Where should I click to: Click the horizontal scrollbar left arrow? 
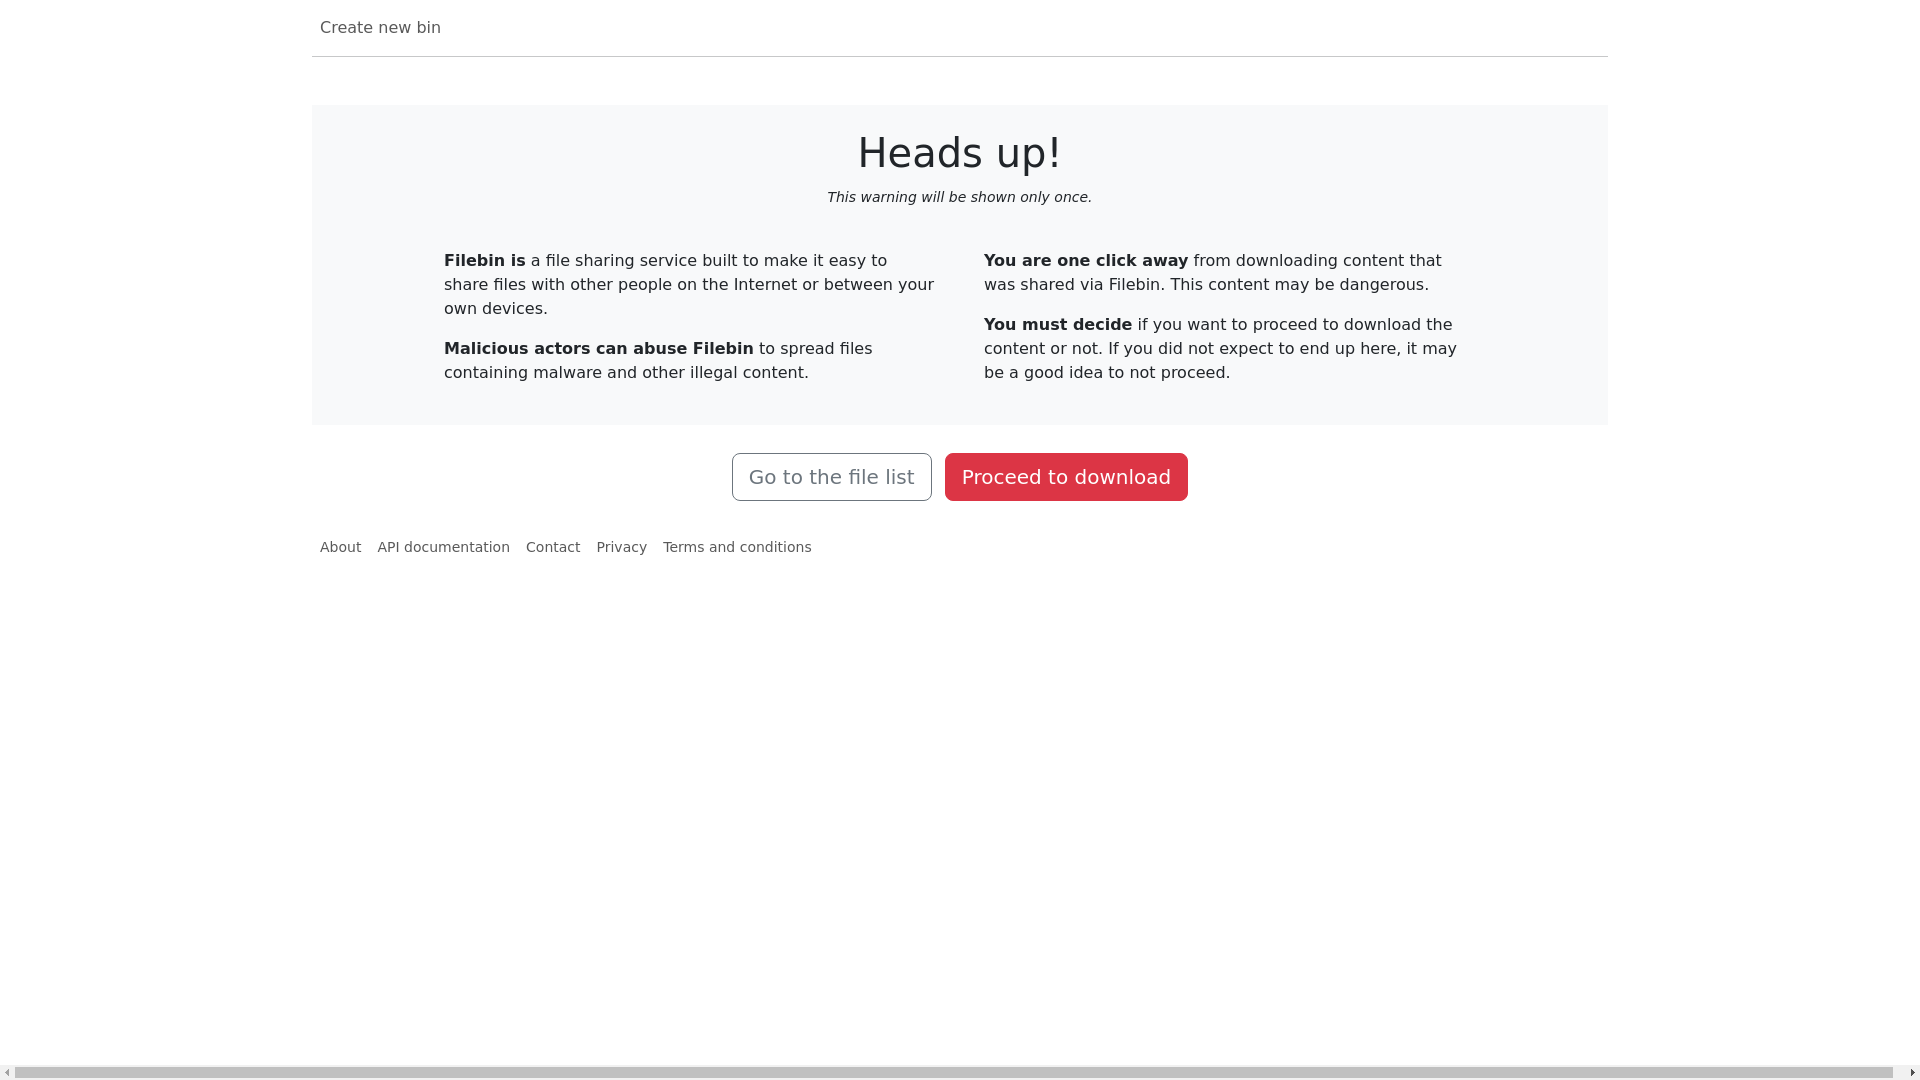point(7,1073)
